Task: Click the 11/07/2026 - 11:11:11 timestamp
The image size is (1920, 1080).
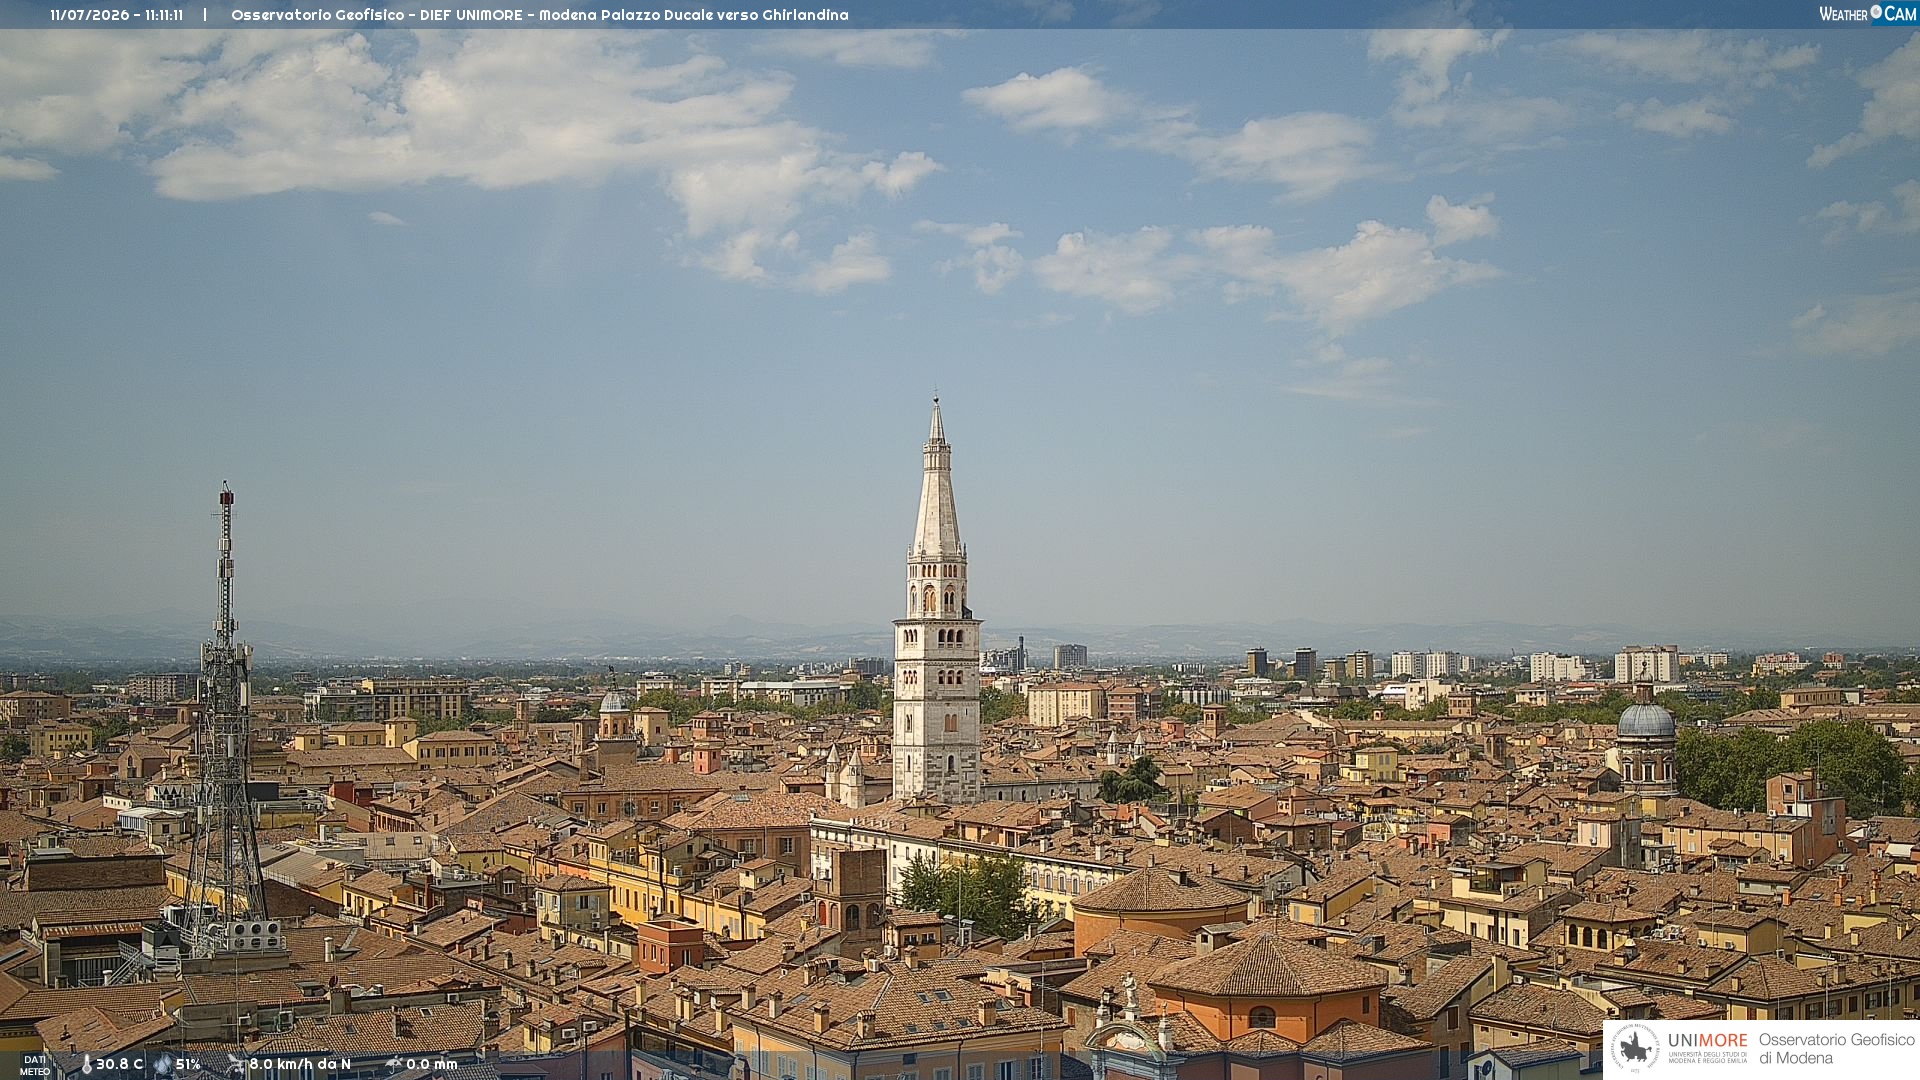Action: (116, 15)
